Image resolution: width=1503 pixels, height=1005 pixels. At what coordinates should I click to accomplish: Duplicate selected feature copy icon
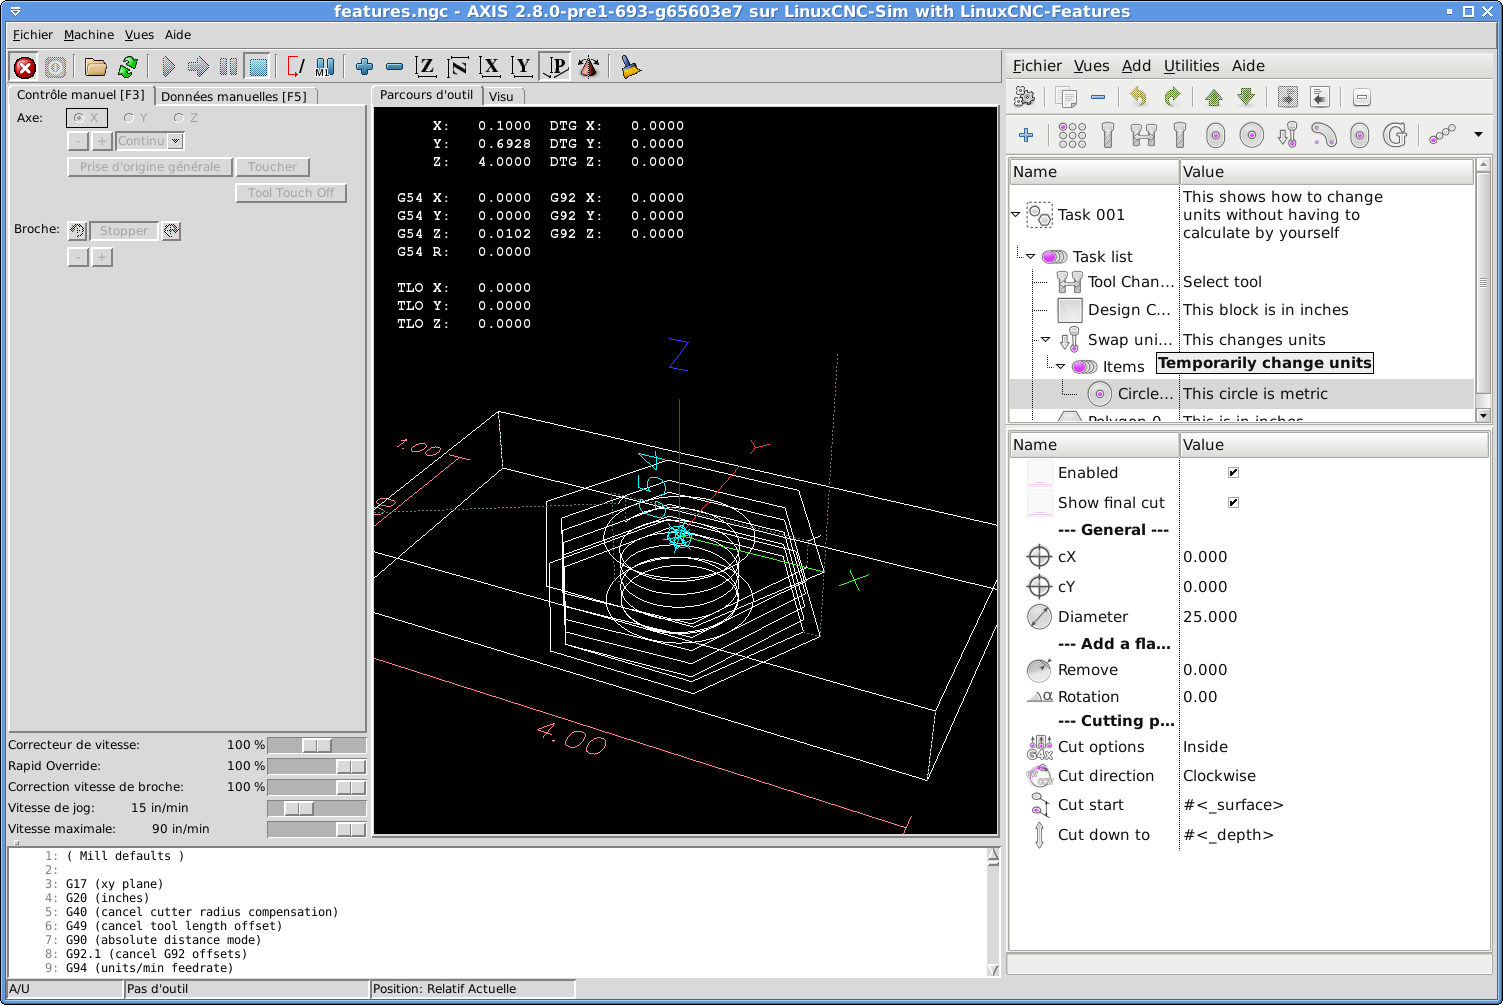(x=1066, y=97)
